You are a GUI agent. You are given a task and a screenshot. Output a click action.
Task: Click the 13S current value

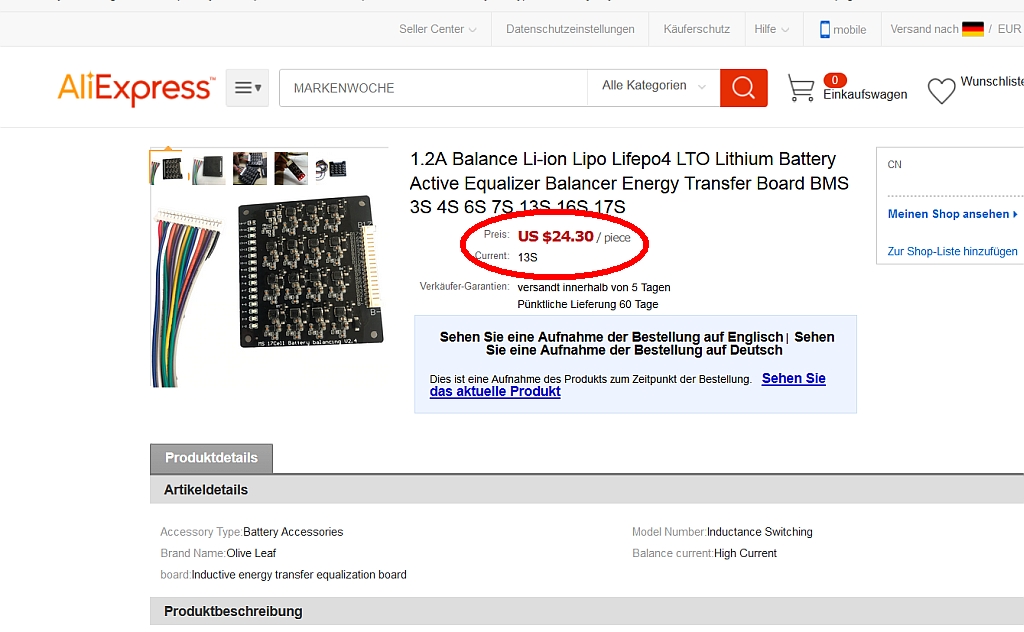click(x=528, y=257)
